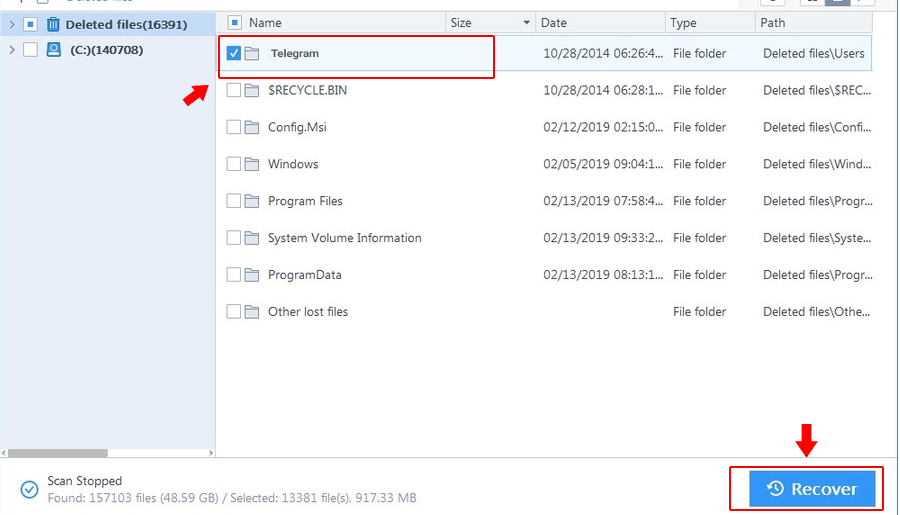Screen dimensions: 900x515
Task: Click Windows date 02/05/2019 cell
Action: (x=603, y=164)
